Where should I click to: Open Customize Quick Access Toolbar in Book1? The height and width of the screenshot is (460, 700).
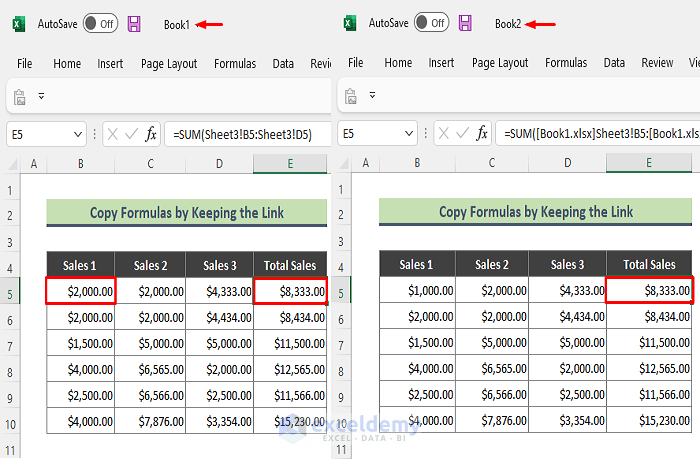[42, 97]
